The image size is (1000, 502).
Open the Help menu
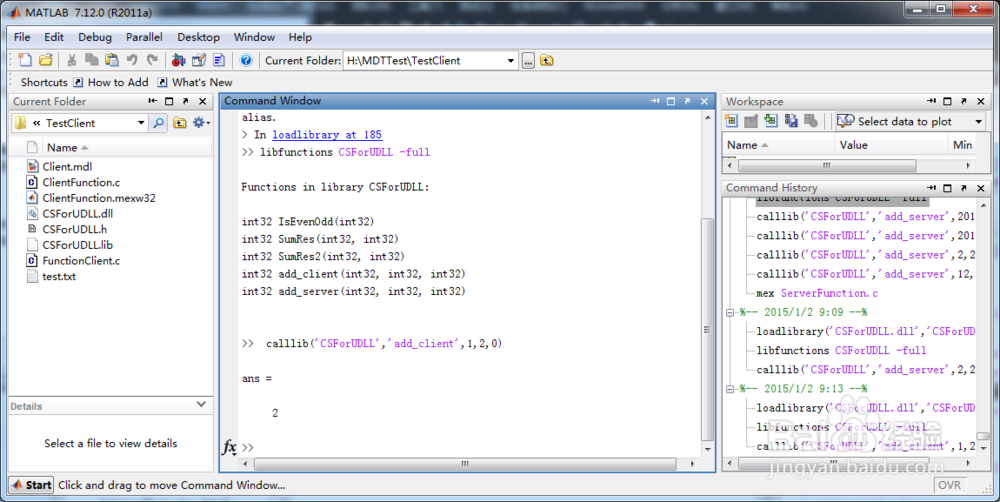coord(300,37)
